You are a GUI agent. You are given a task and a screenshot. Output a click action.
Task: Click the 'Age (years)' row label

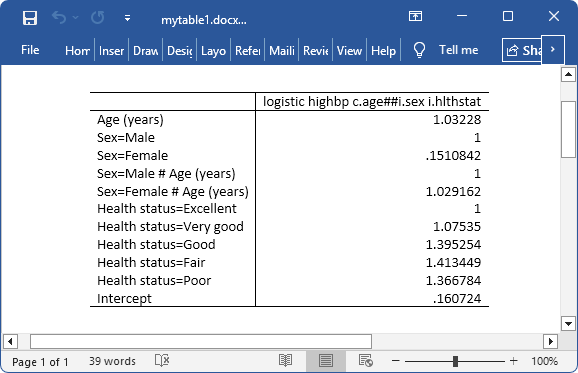click(130, 120)
